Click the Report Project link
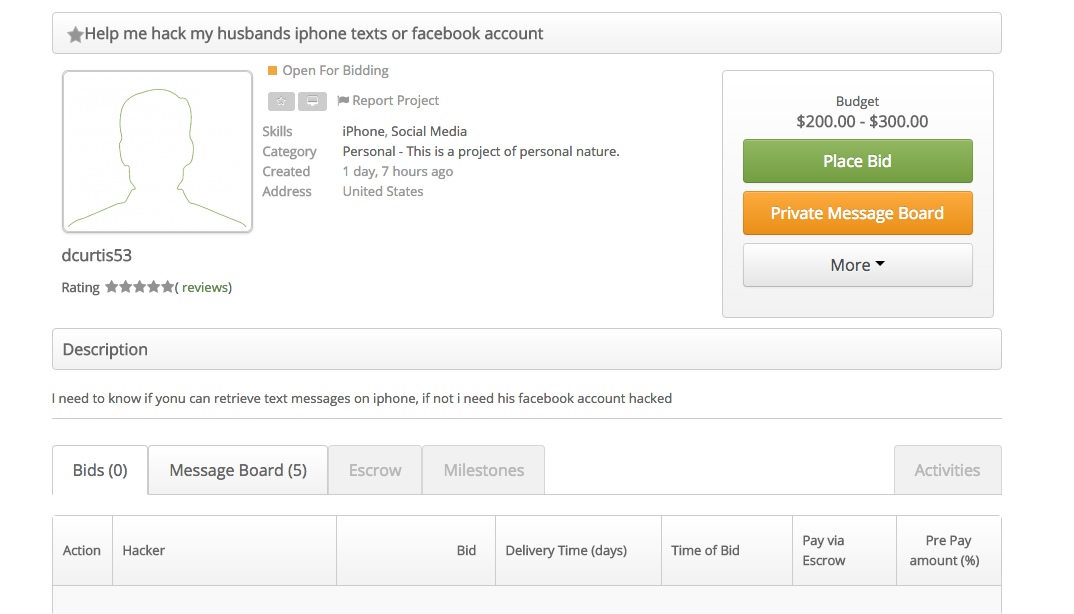 (x=395, y=100)
